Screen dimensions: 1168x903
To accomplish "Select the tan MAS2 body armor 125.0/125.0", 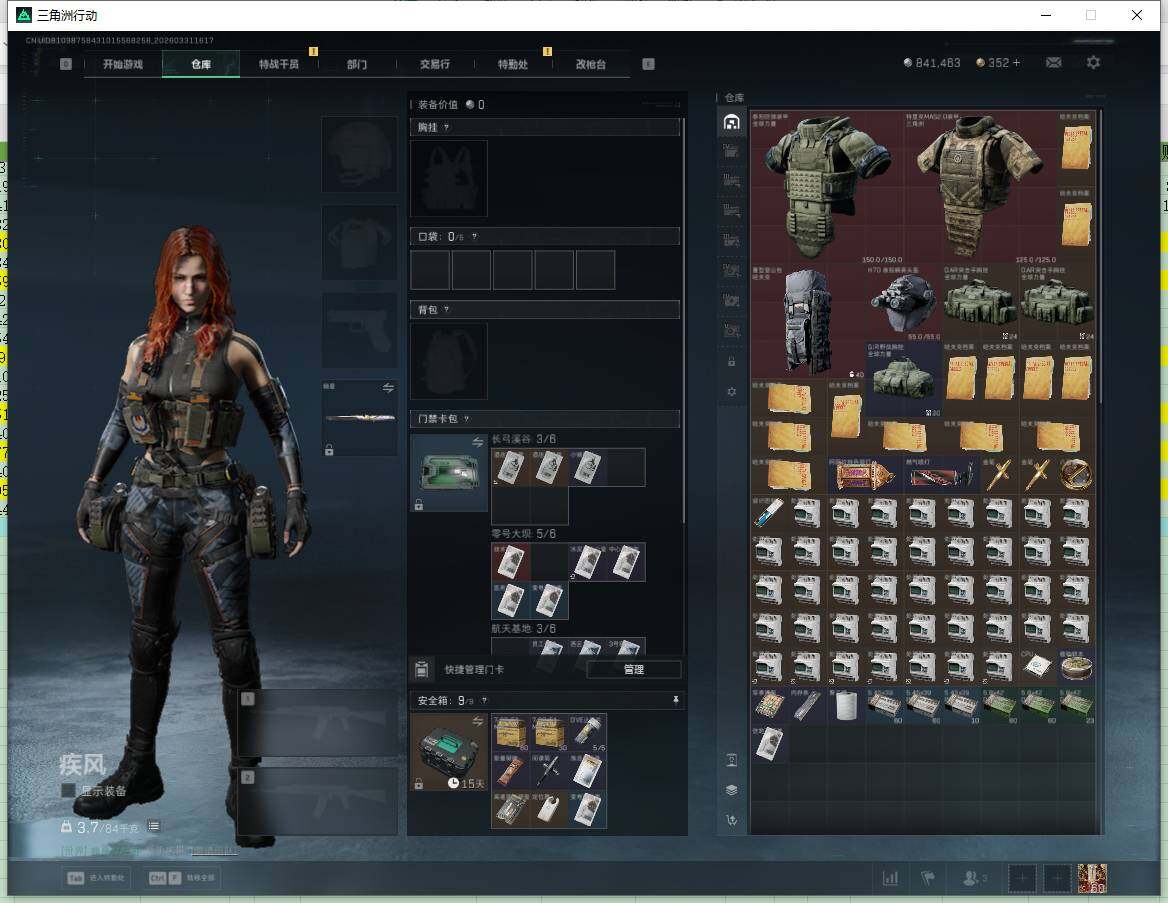I will [x=980, y=186].
